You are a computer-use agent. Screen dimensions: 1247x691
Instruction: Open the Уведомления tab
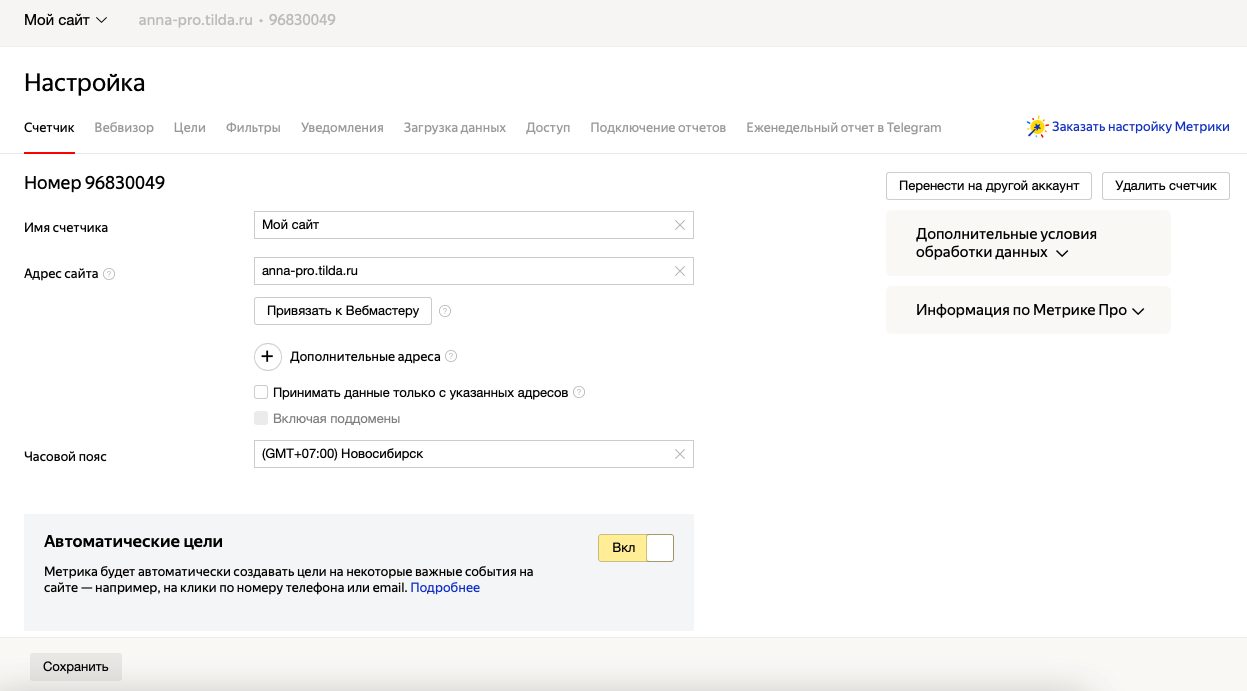coord(342,127)
